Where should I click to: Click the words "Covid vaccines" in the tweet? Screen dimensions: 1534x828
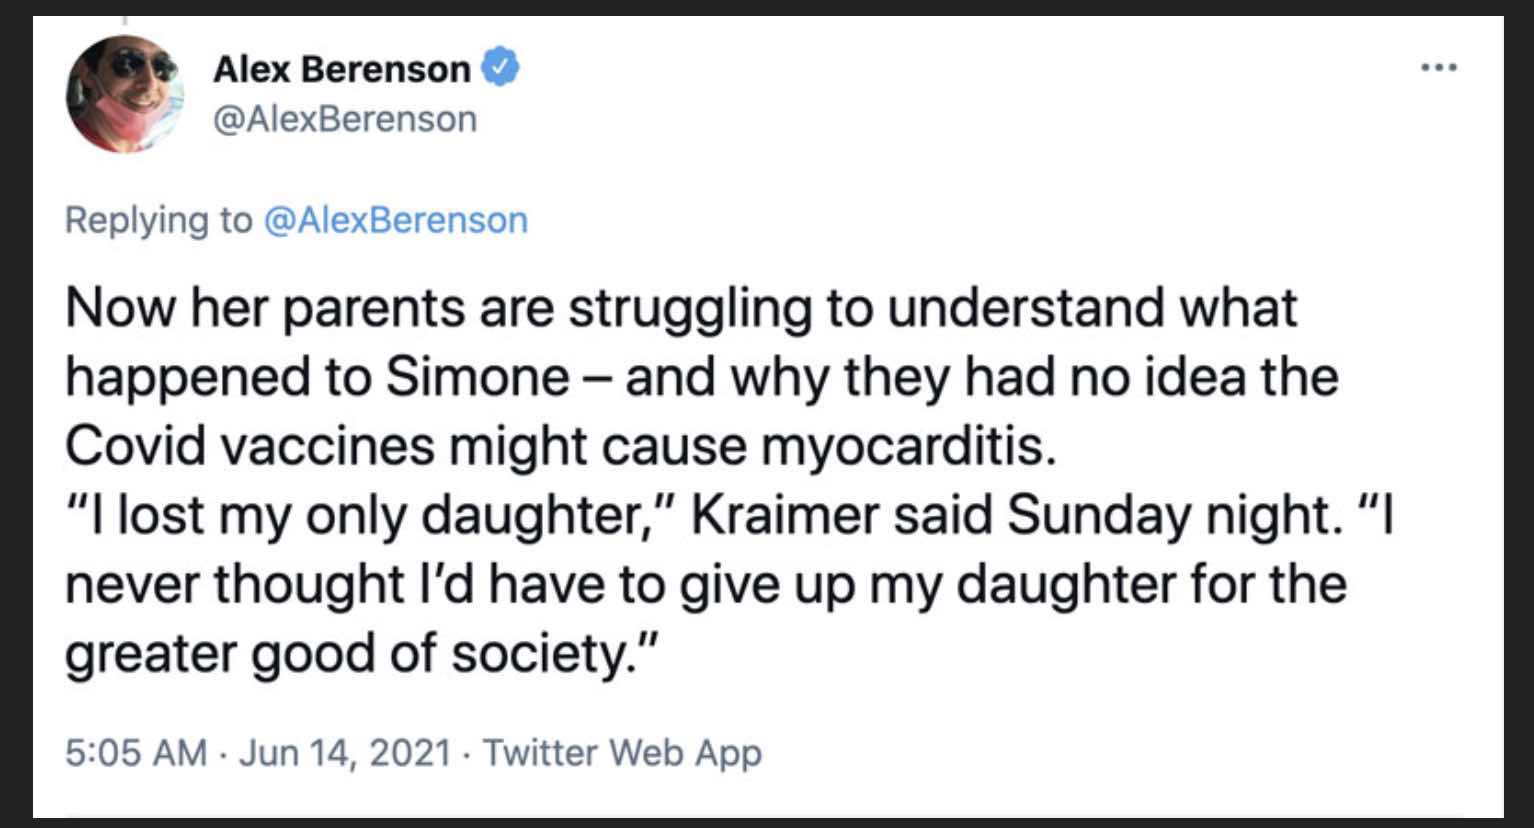pyautogui.click(x=249, y=446)
